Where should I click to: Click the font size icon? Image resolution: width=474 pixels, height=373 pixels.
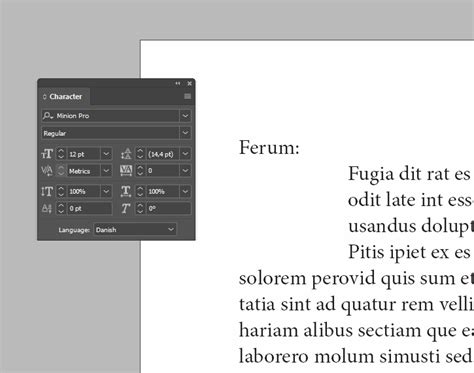[47, 154]
